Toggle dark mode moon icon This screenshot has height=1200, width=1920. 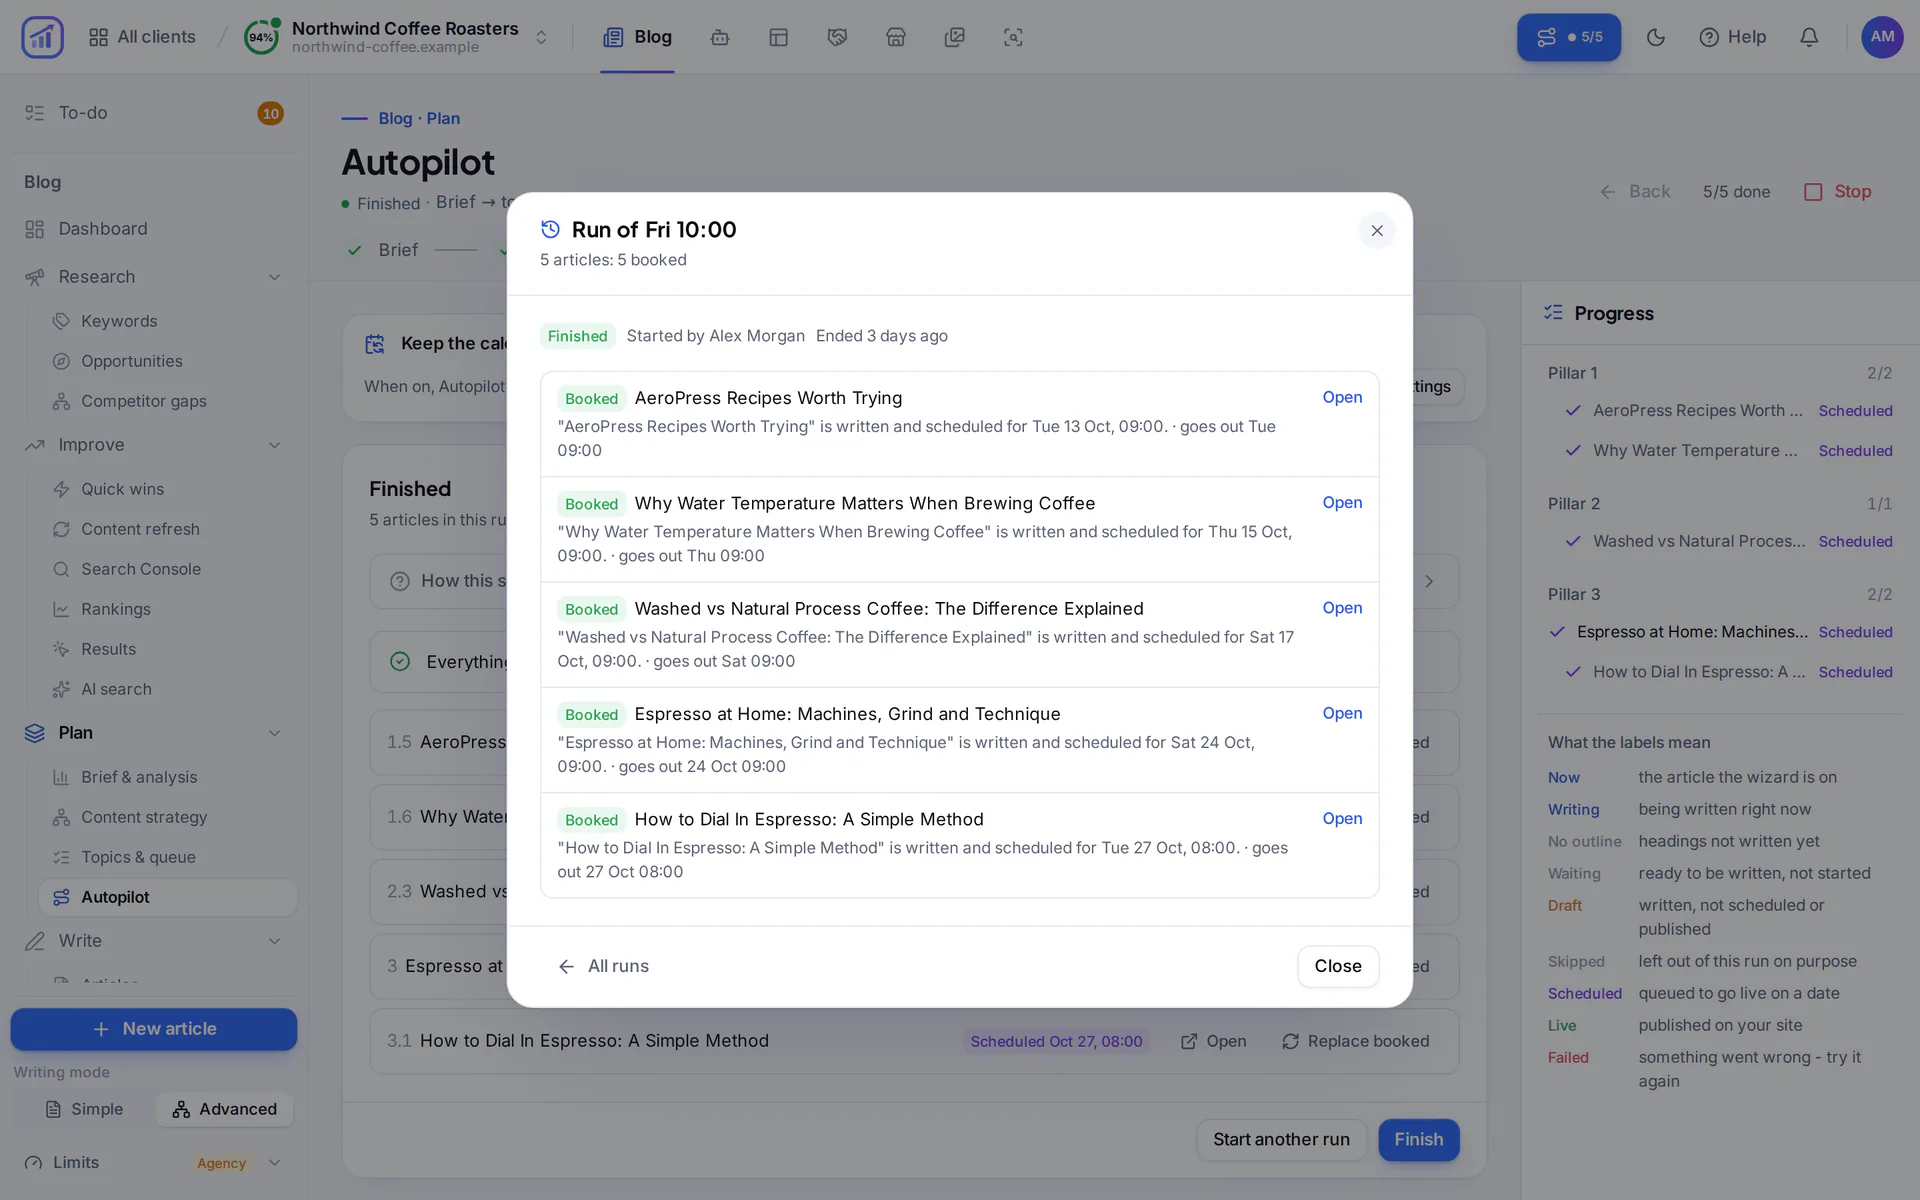tap(1656, 37)
